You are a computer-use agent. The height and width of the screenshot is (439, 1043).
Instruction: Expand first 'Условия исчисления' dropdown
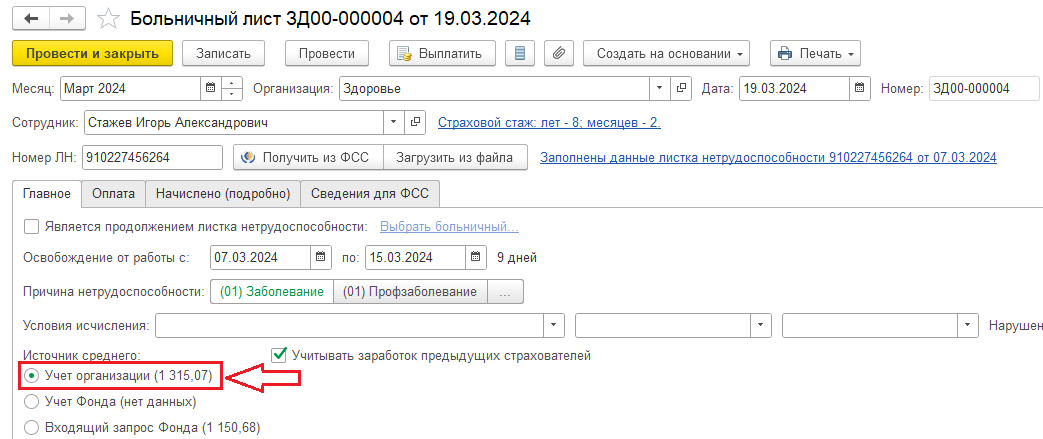[554, 326]
